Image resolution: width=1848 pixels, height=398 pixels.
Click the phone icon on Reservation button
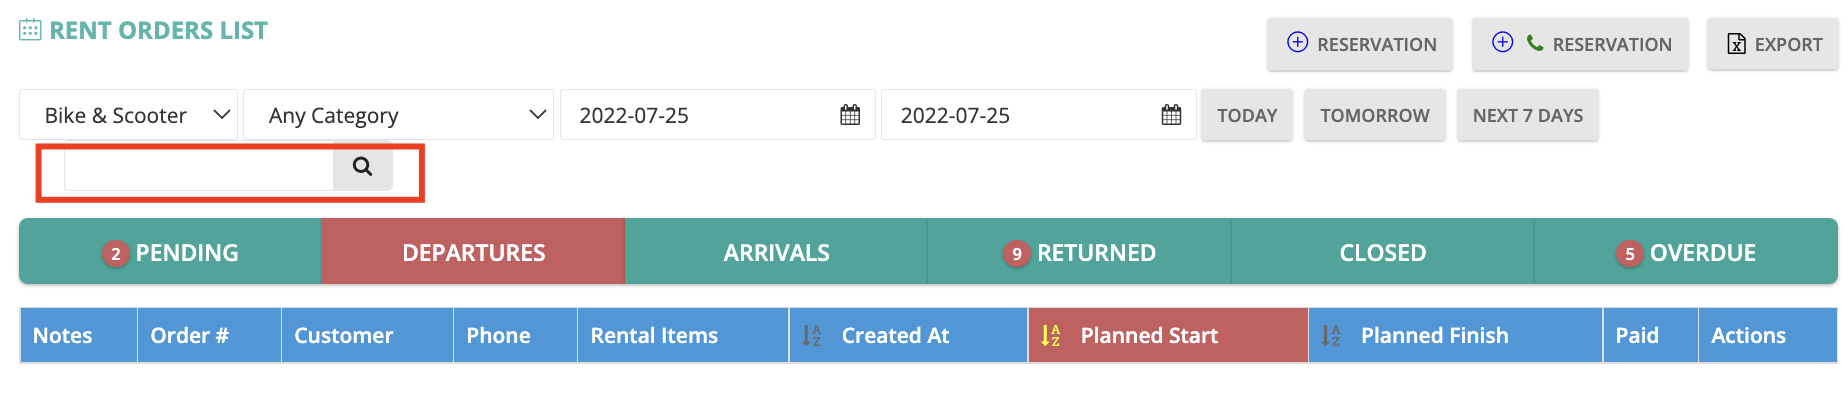click(1535, 43)
